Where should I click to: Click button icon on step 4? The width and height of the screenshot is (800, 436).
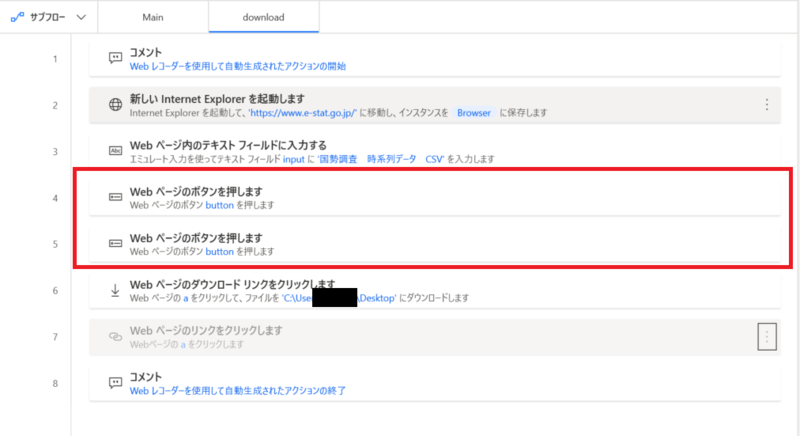coord(115,197)
